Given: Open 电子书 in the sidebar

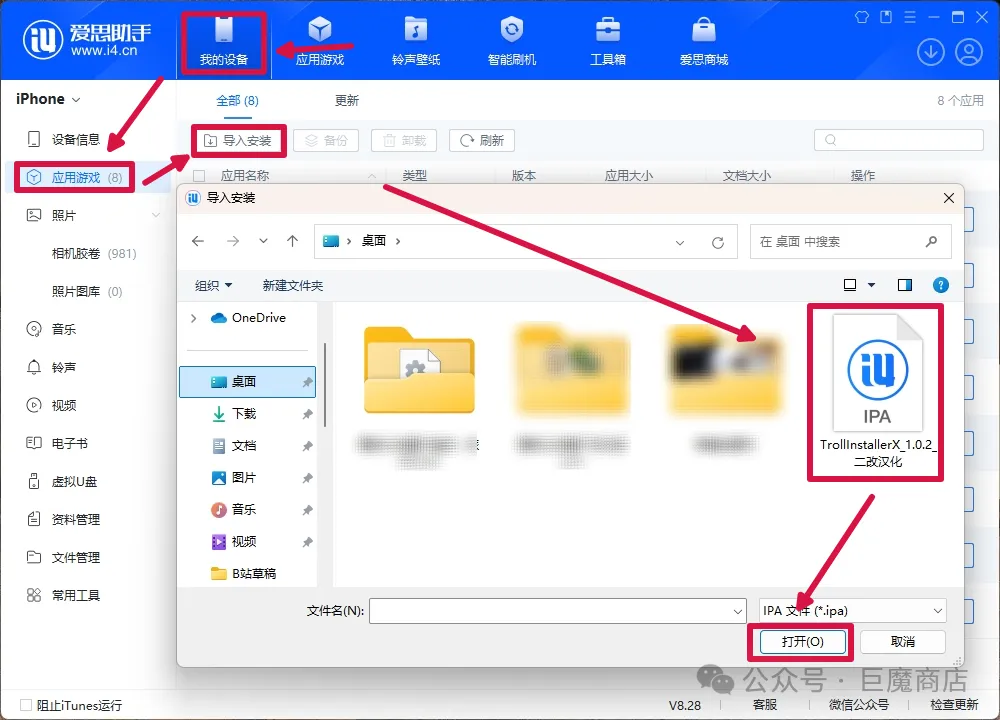Looking at the screenshot, I should point(69,443).
